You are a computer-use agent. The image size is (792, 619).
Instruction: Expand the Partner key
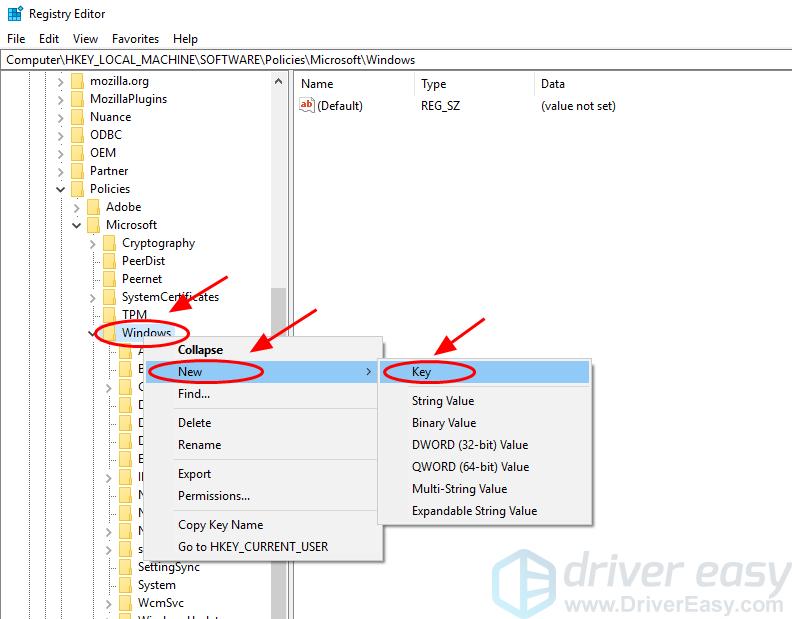tap(61, 171)
